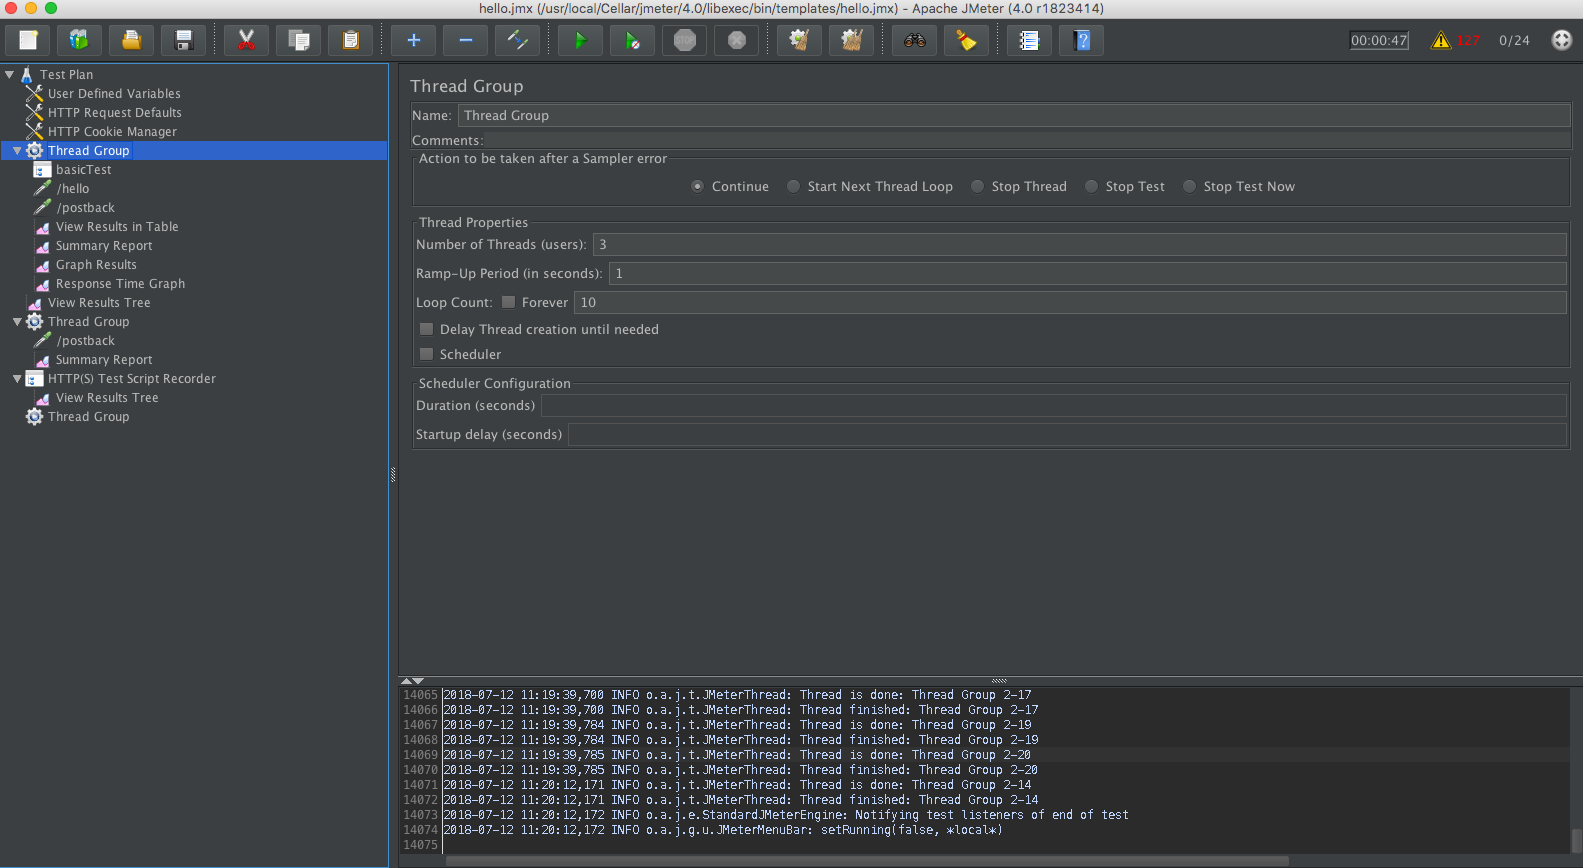Viewport: 1583px width, 868px height.
Task: Click the Loop Count value field
Action: point(1070,302)
